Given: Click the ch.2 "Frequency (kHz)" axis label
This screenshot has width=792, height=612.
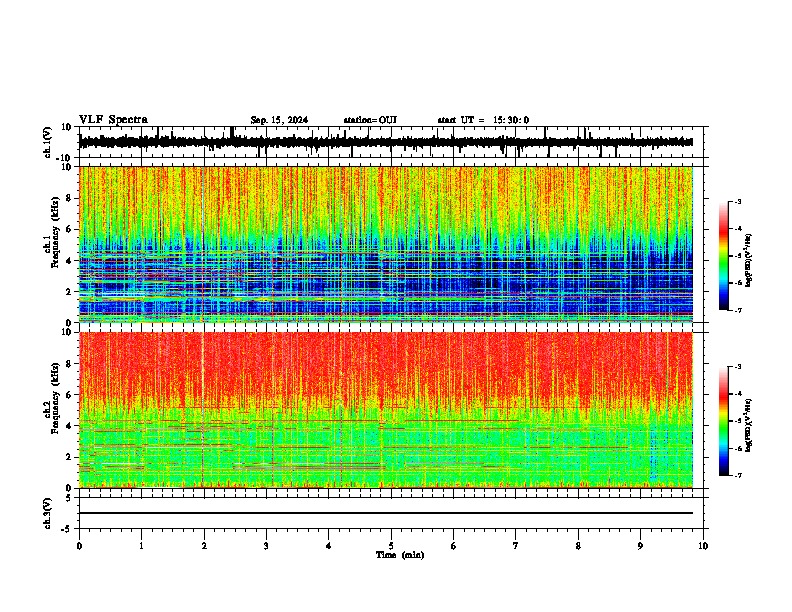Looking at the screenshot, I should click(x=55, y=398).
